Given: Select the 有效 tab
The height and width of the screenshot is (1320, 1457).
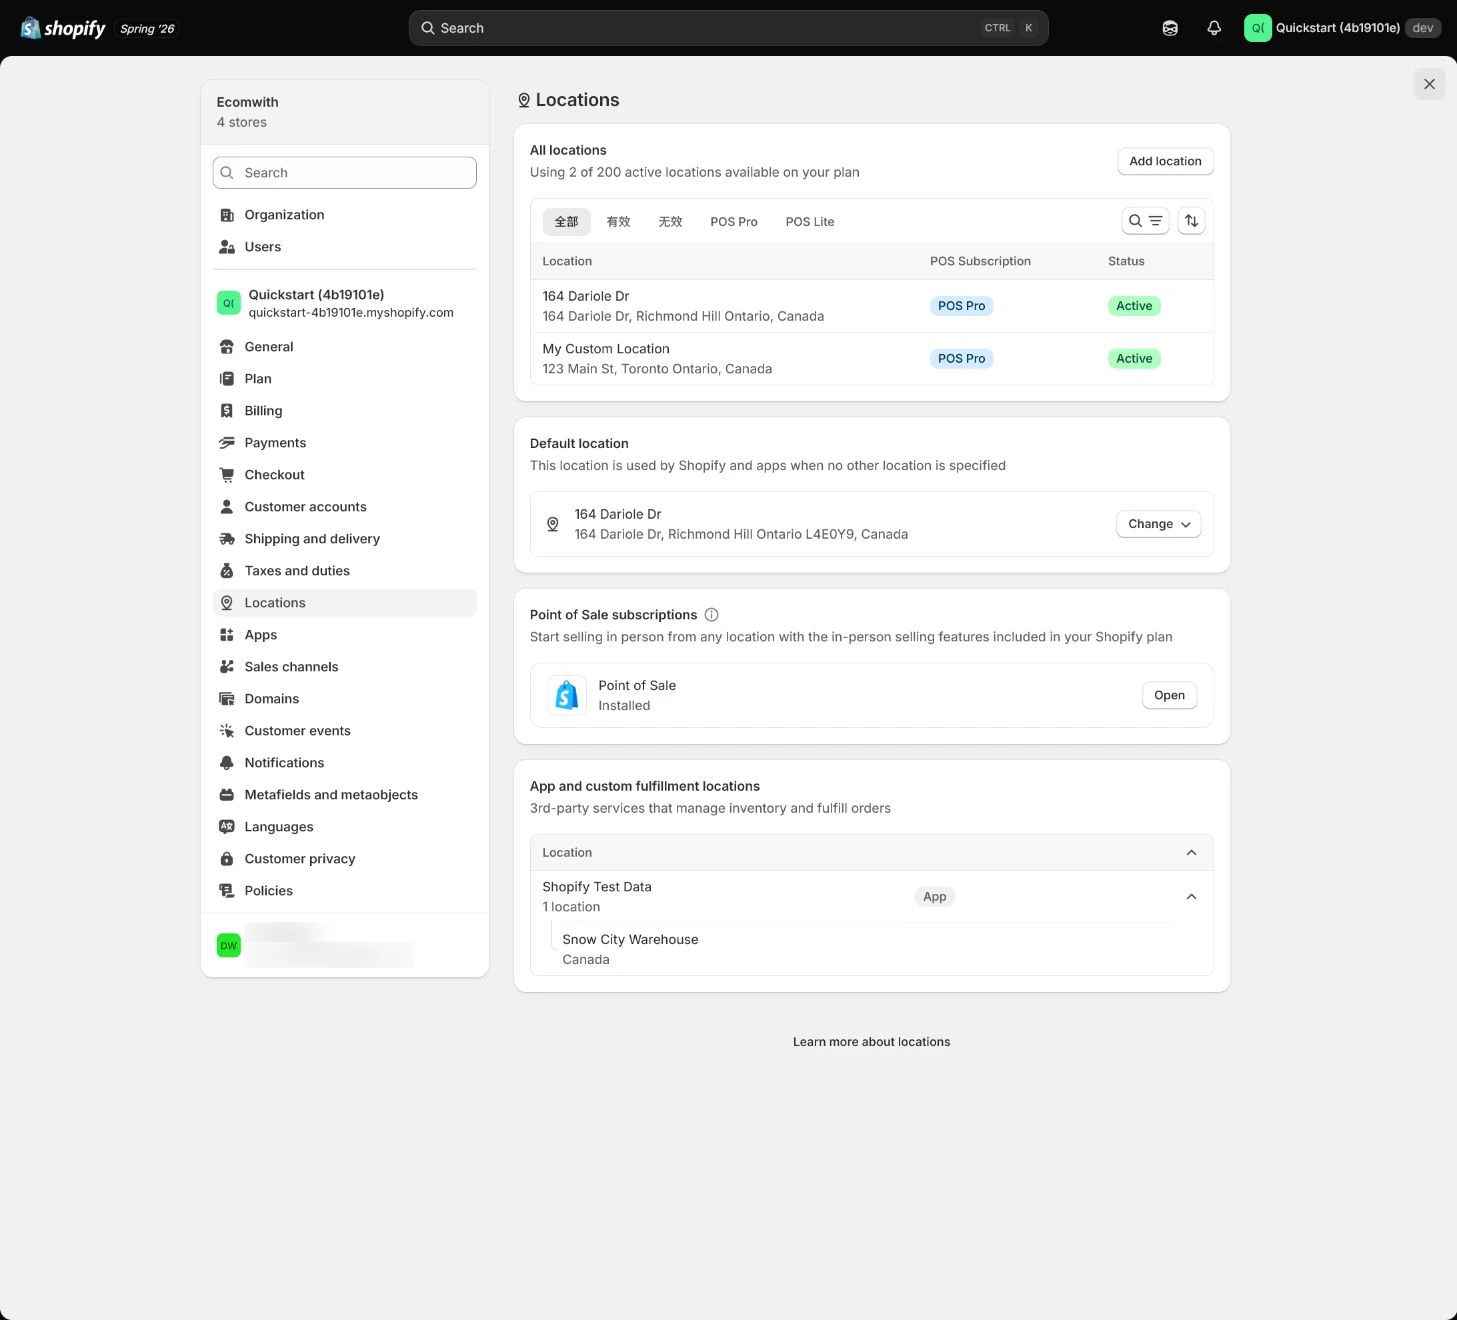Looking at the screenshot, I should 619,222.
